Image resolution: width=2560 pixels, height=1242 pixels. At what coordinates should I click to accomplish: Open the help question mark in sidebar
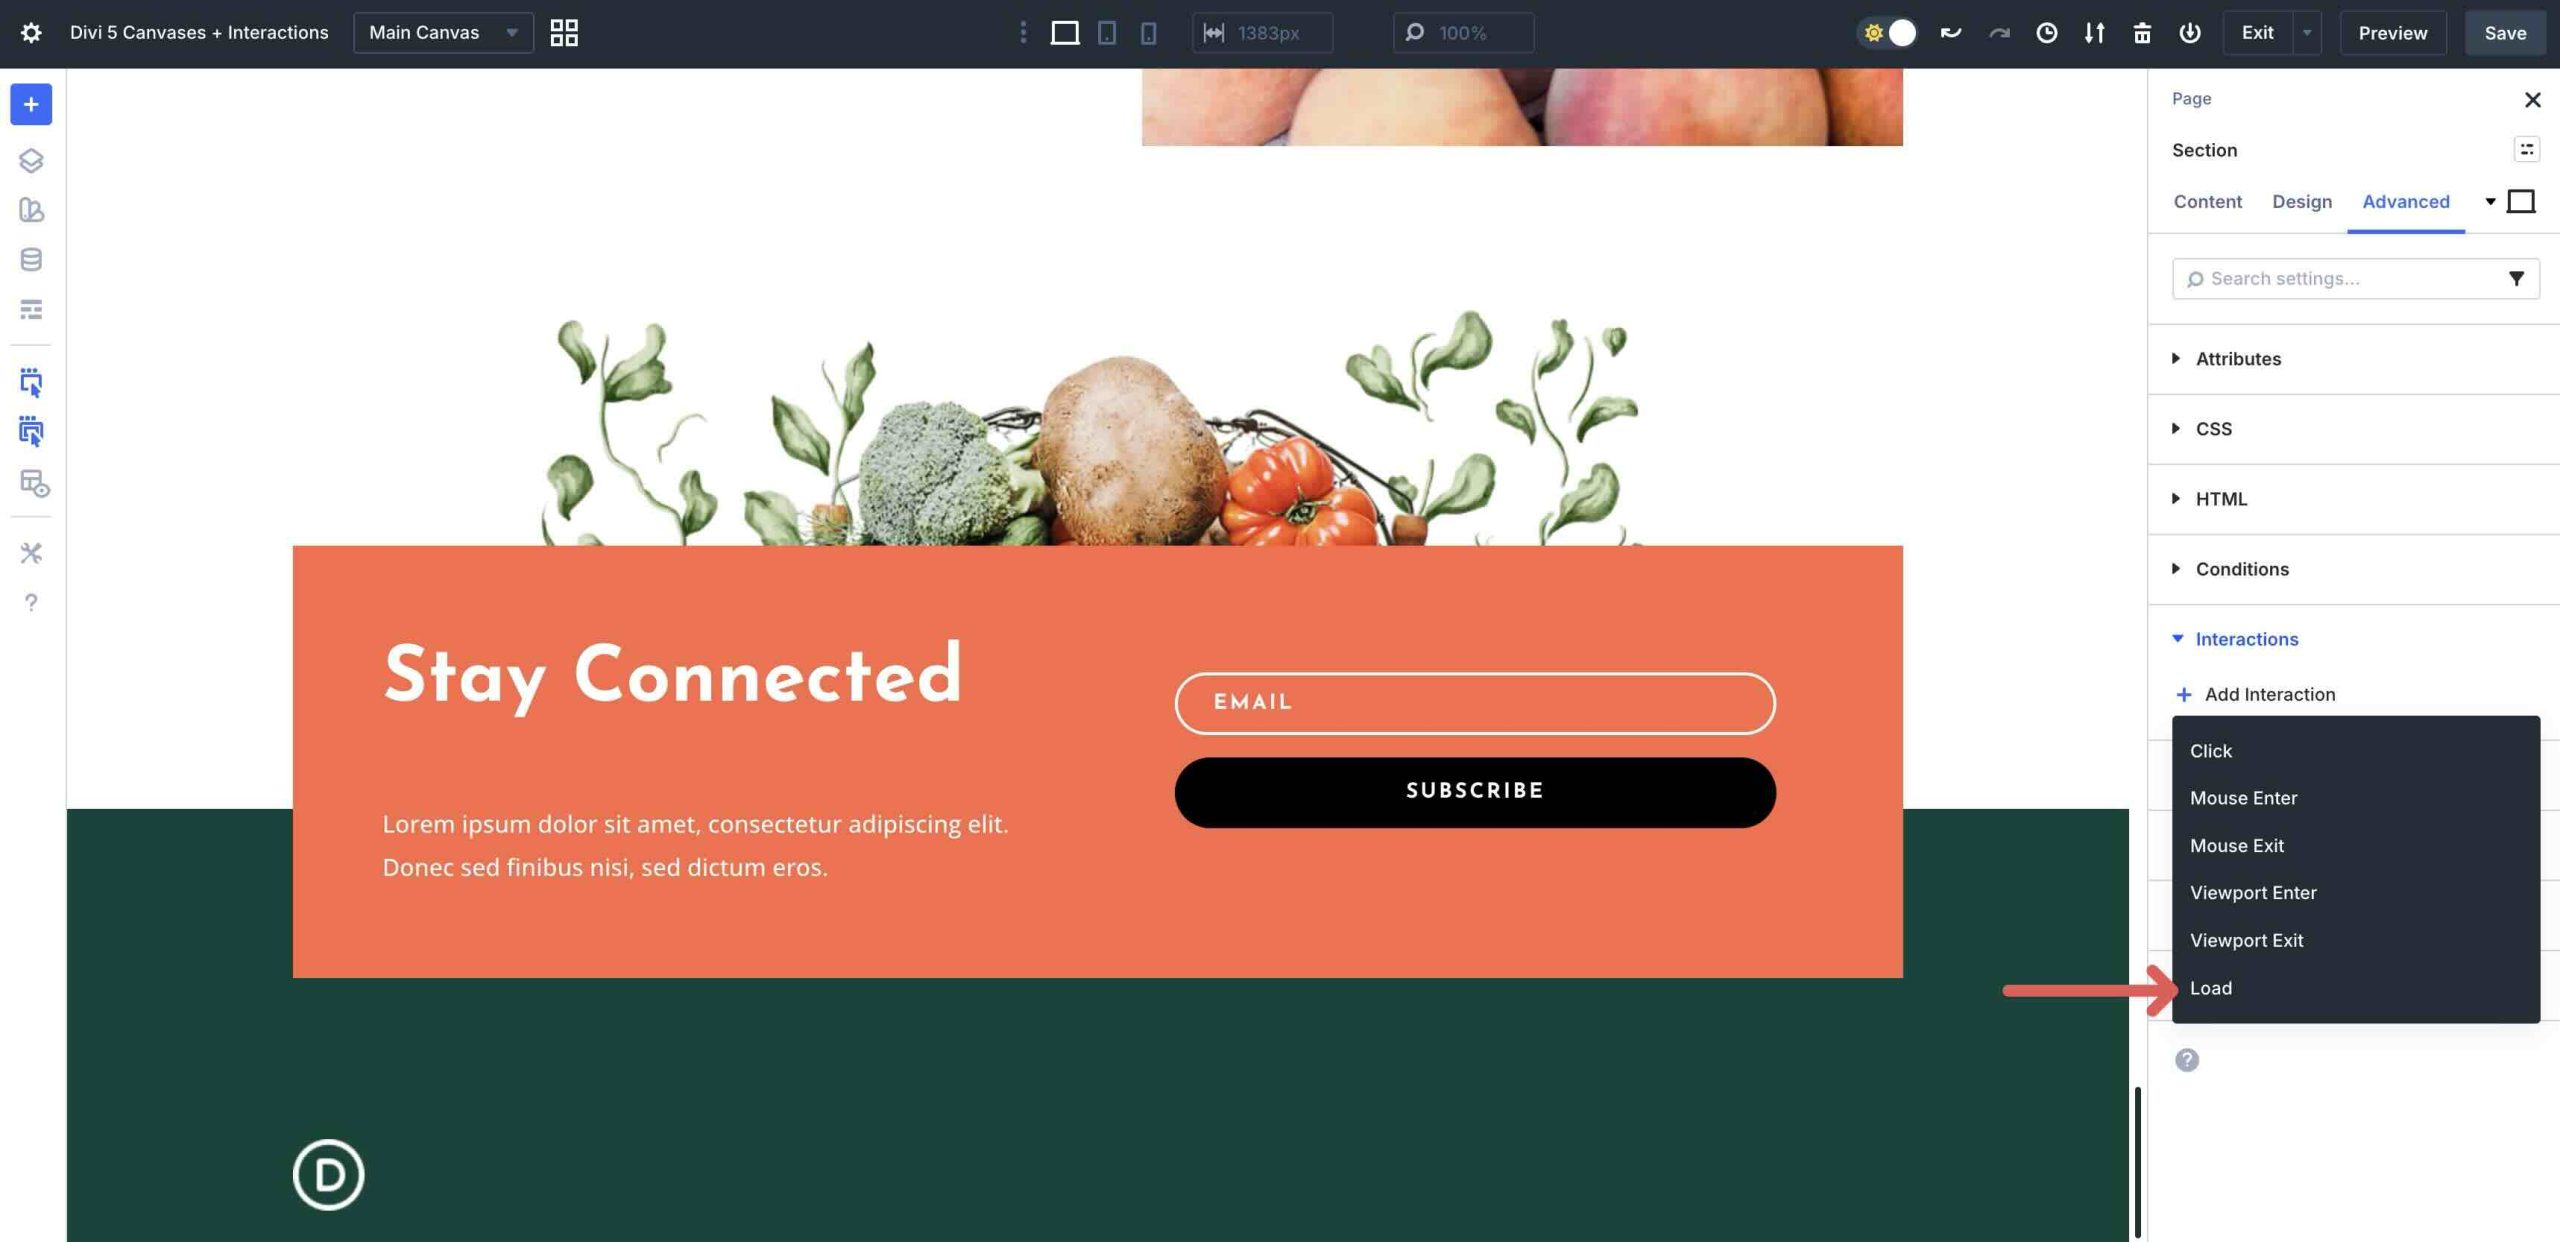coord(31,602)
